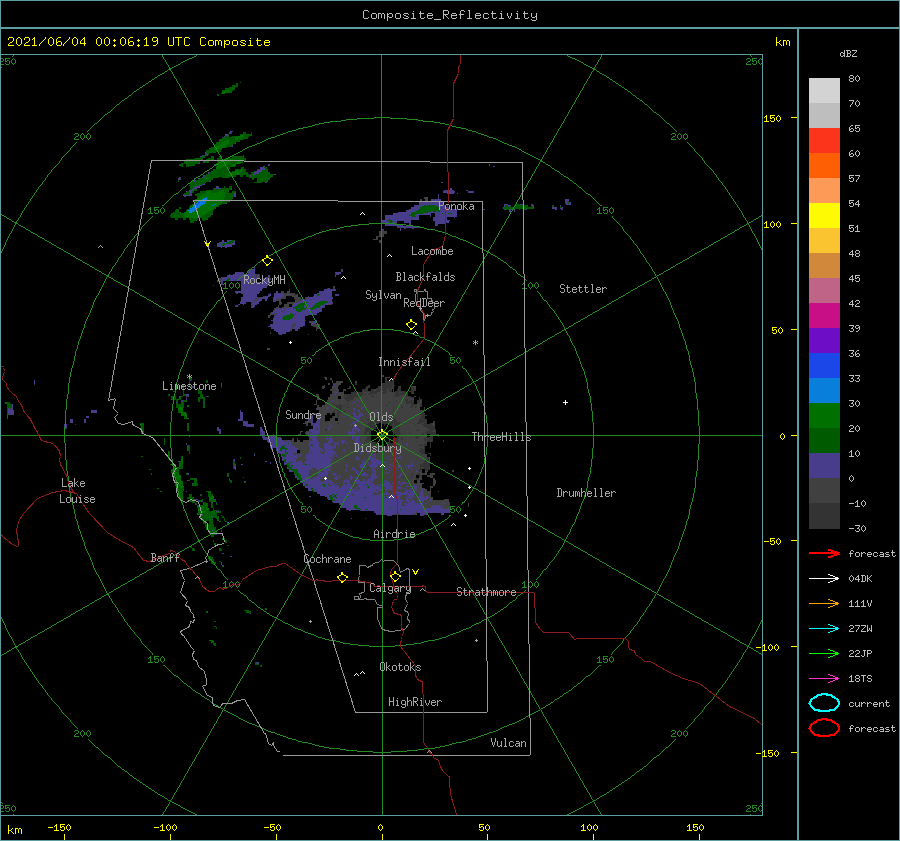Image resolution: width=900 pixels, height=841 pixels.
Task: Click the 0-10 dBZ slate purple swatch
Action: click(824, 466)
